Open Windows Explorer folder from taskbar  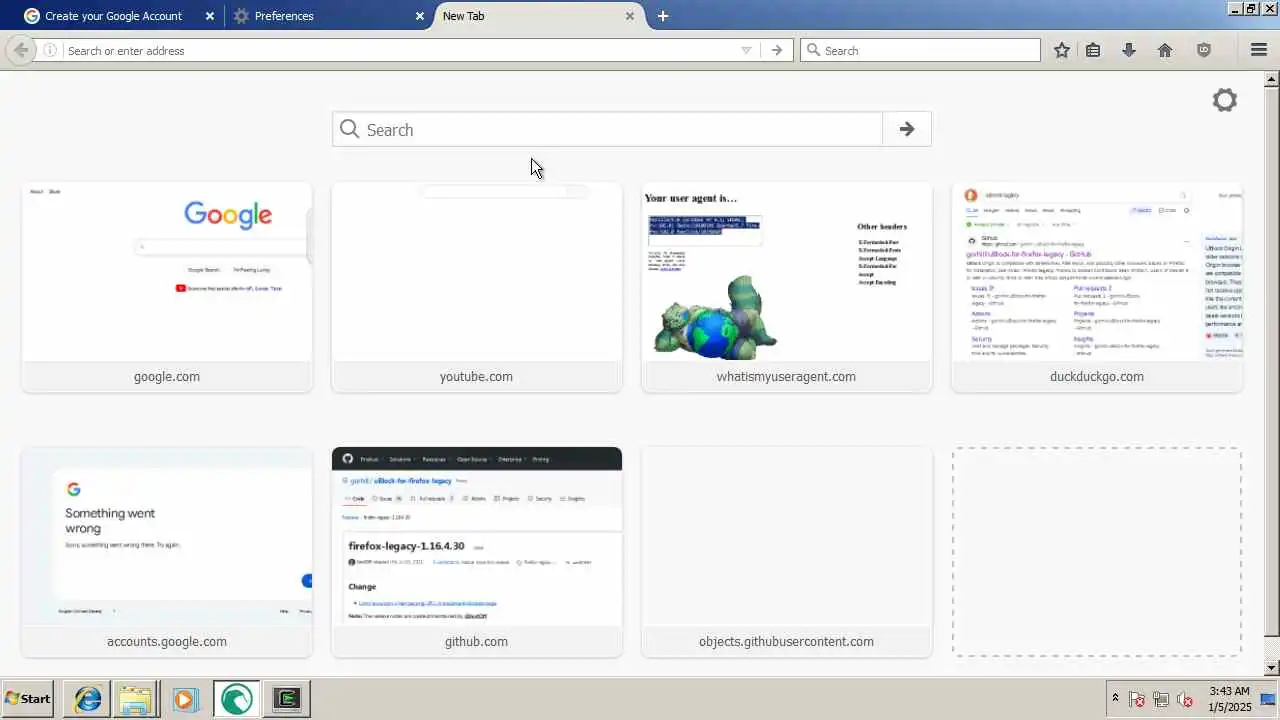(136, 699)
